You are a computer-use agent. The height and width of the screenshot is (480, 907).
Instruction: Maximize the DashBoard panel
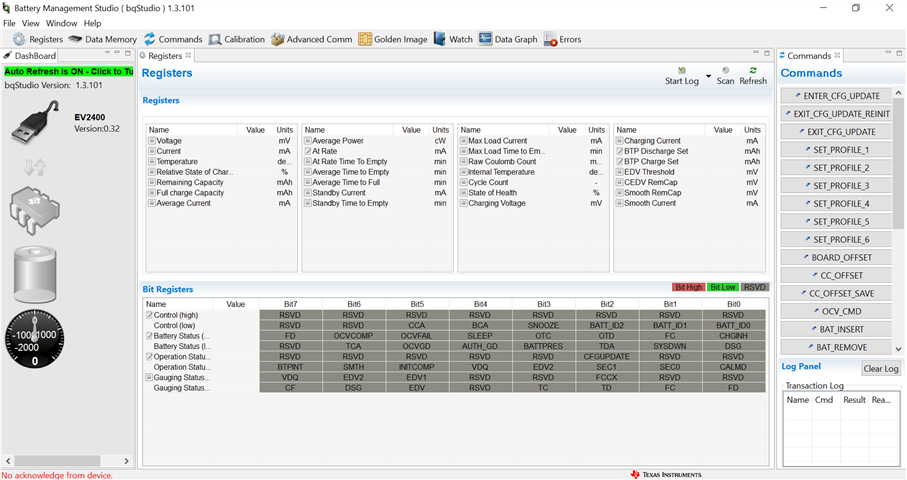click(x=128, y=53)
